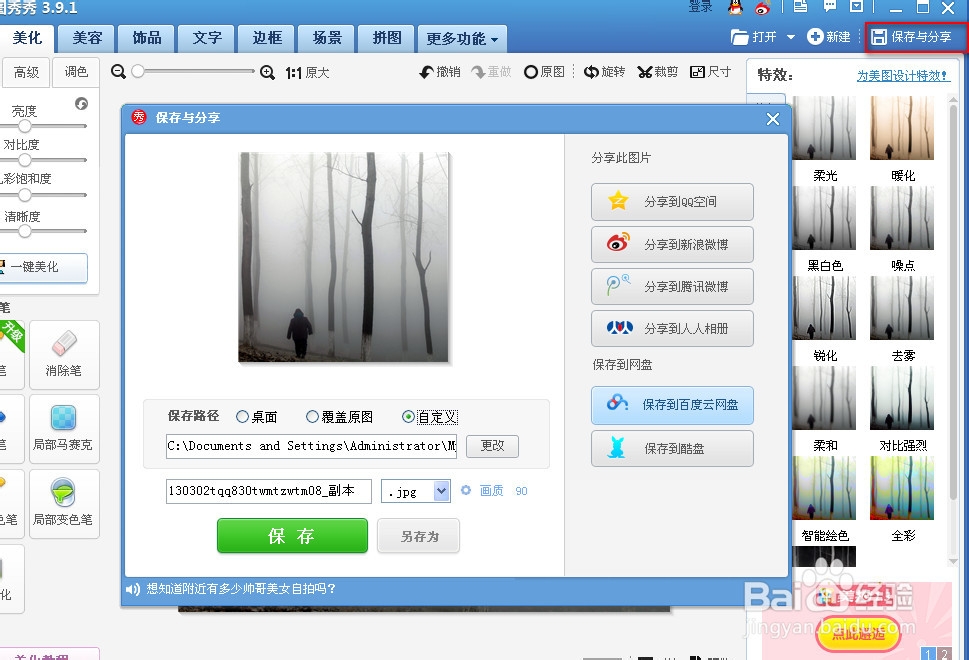The width and height of the screenshot is (969, 660).
Task: Click 更改 to change save path
Action: point(492,446)
